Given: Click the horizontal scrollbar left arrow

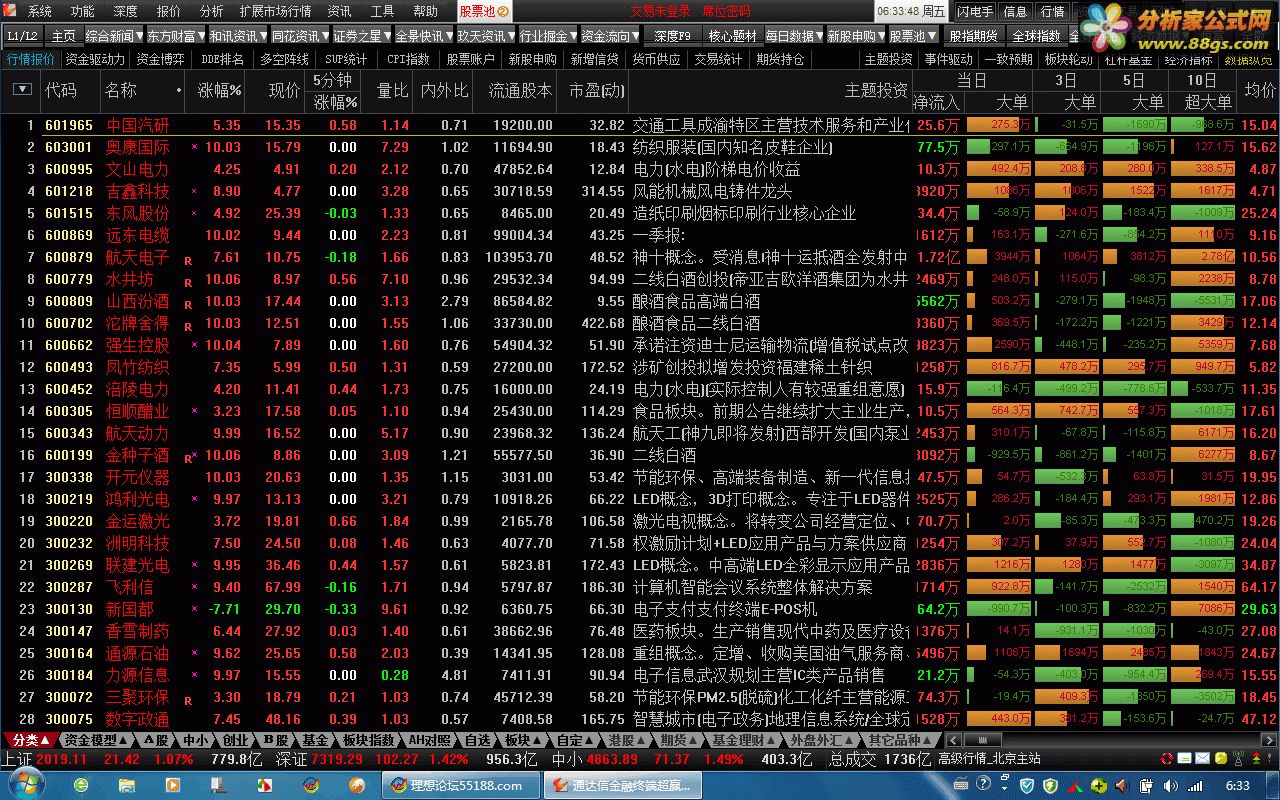Looking at the screenshot, I should click(x=953, y=741).
